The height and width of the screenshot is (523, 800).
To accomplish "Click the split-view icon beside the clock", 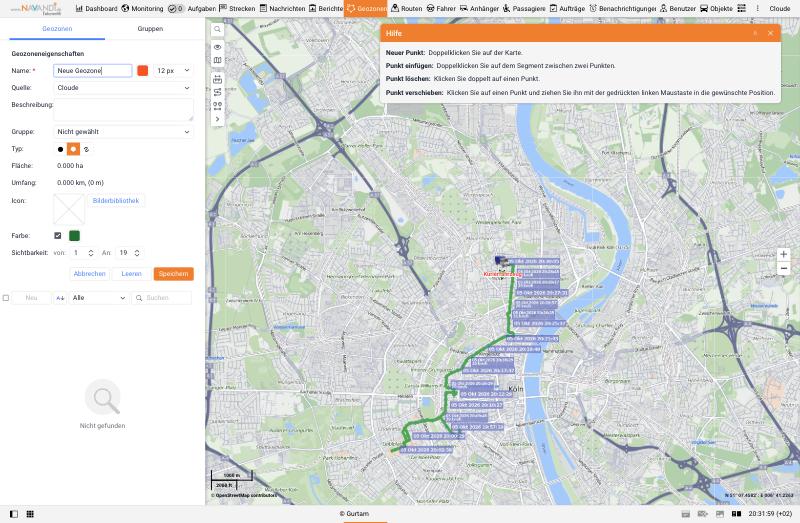I will coord(736,514).
